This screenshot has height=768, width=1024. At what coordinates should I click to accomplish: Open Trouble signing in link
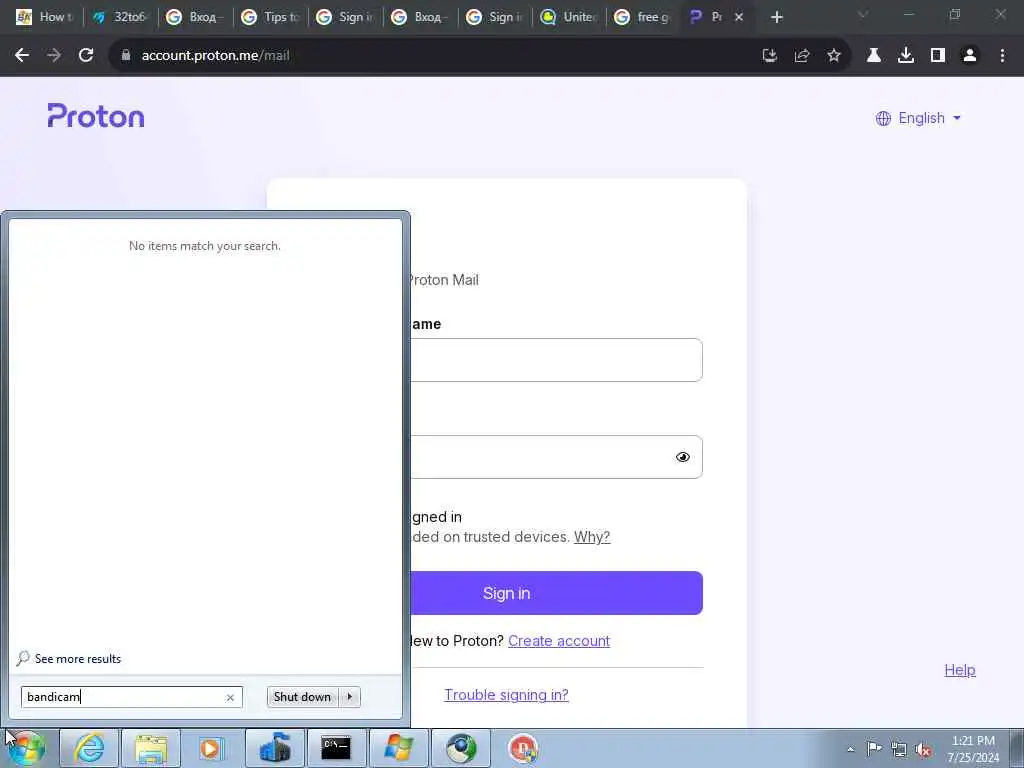[506, 695]
